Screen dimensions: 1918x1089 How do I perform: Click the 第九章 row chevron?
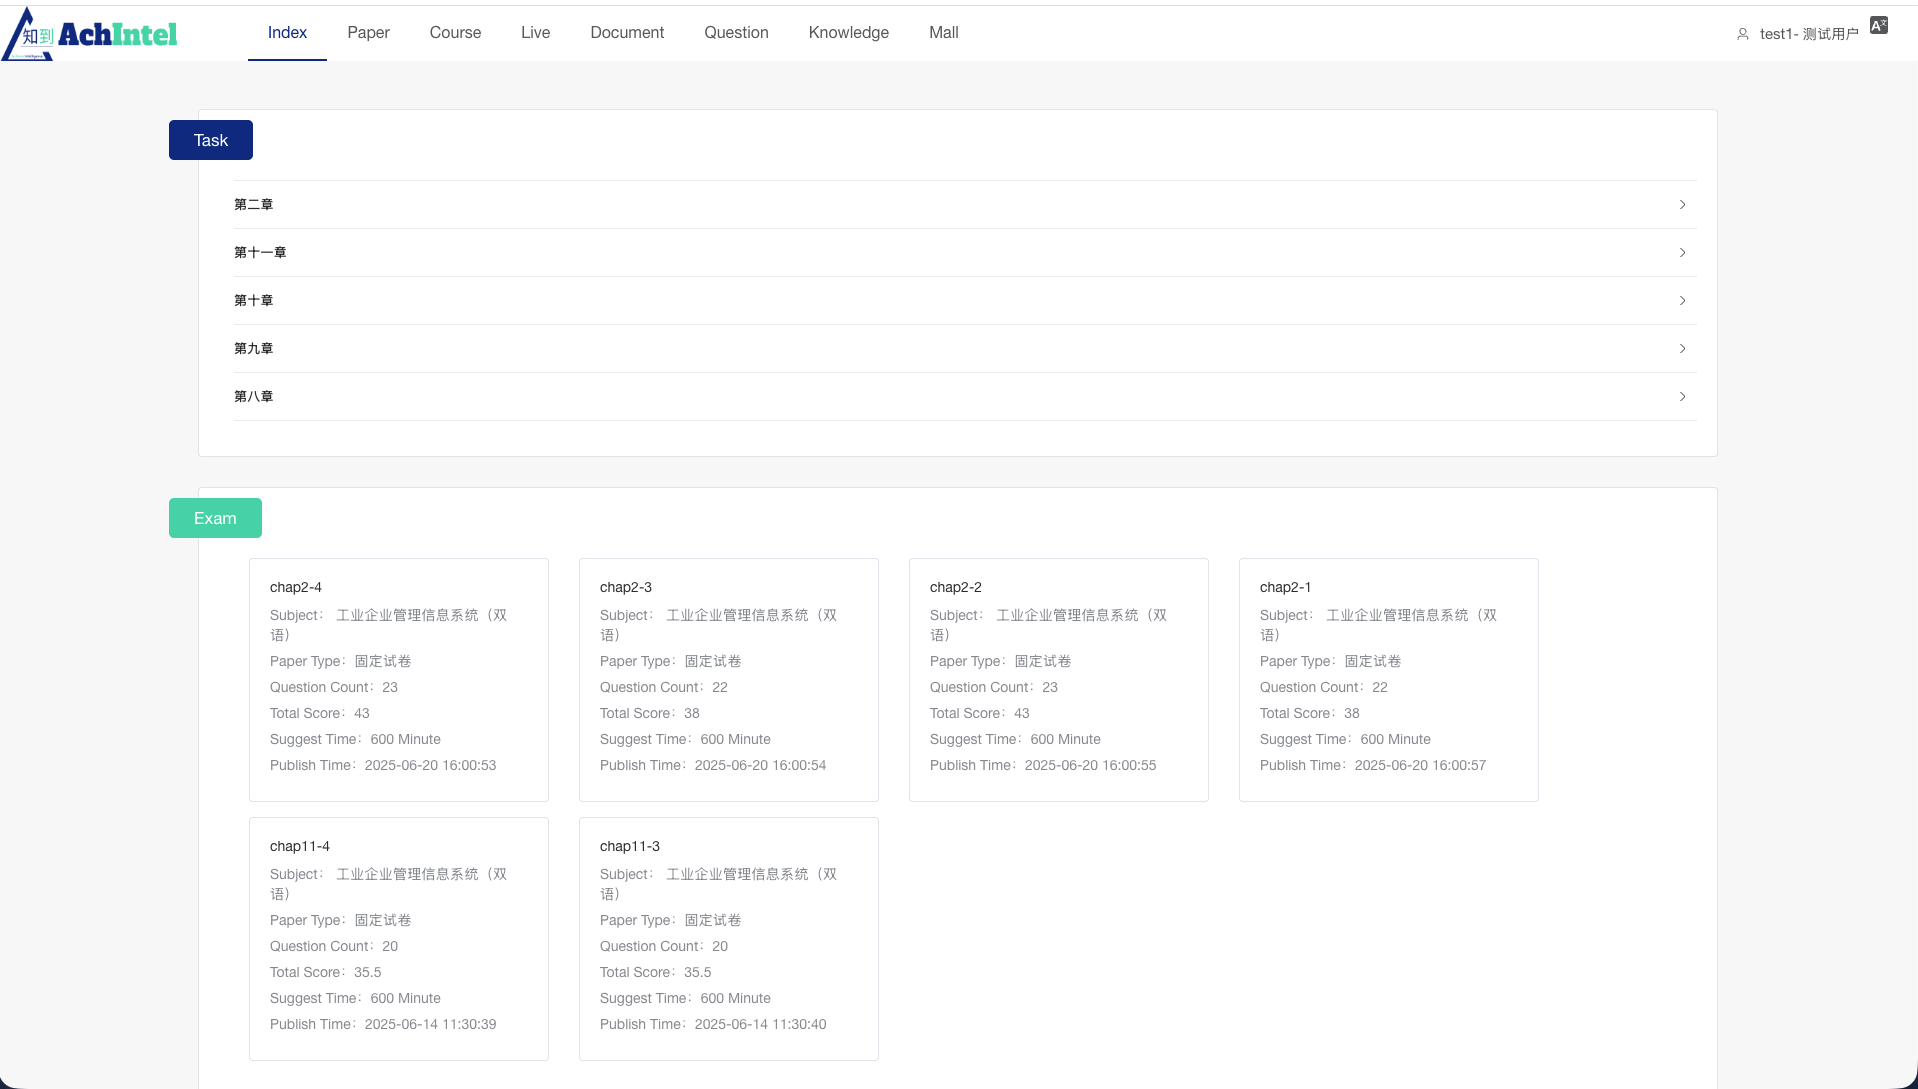(1682, 349)
